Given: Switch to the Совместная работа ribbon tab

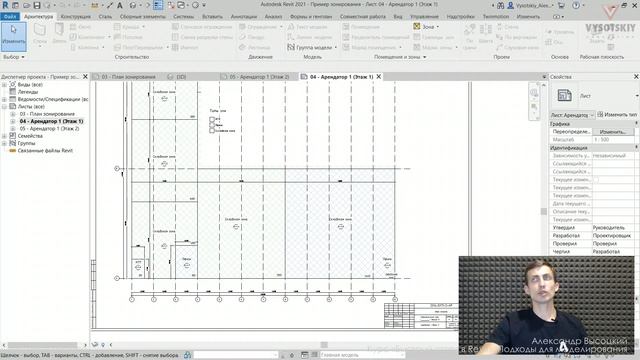Looking at the screenshot, I should pyautogui.click(x=362, y=16).
